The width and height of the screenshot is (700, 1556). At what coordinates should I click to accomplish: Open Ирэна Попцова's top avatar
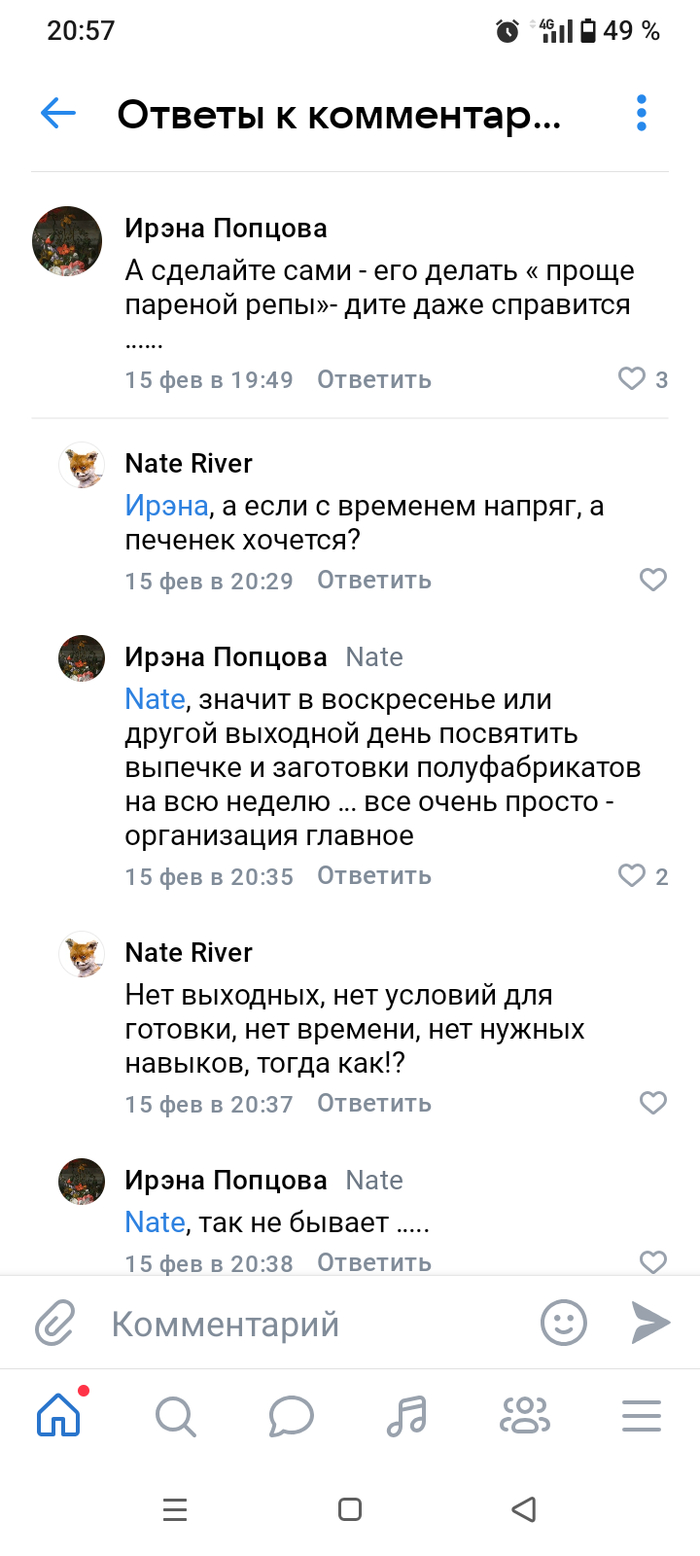(67, 241)
